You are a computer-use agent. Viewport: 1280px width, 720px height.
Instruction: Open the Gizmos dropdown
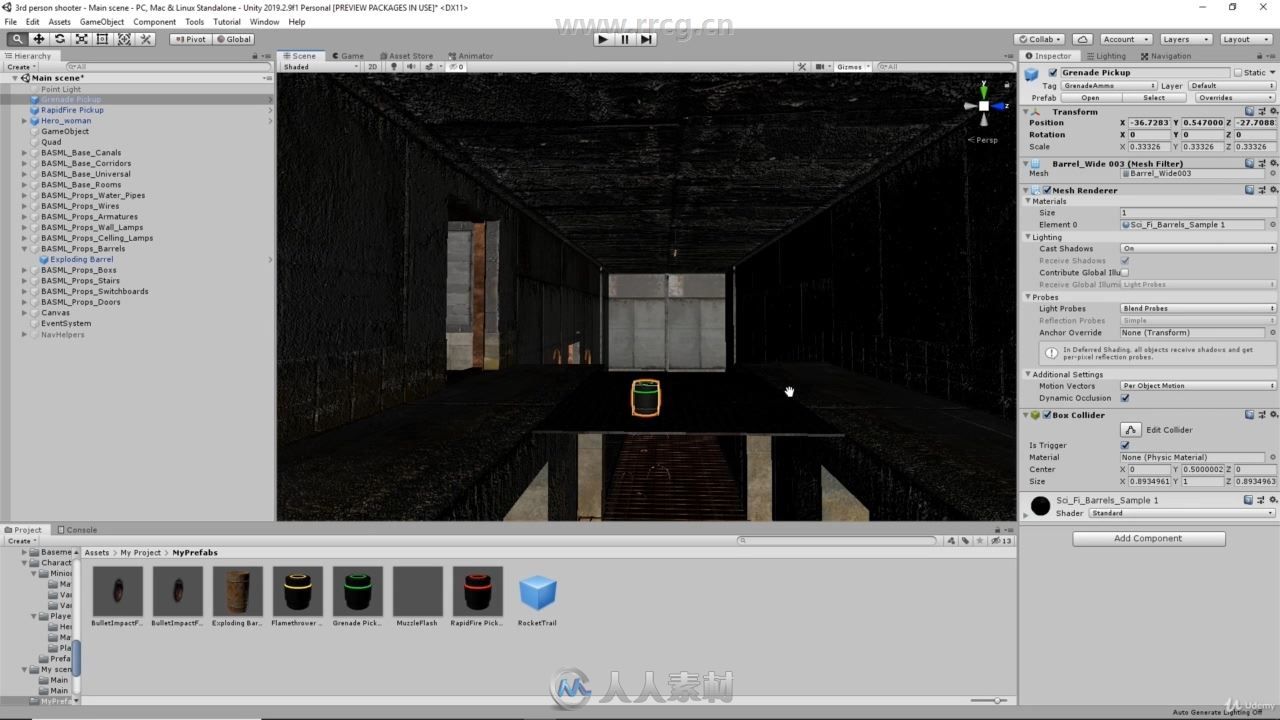pyautogui.click(x=852, y=67)
